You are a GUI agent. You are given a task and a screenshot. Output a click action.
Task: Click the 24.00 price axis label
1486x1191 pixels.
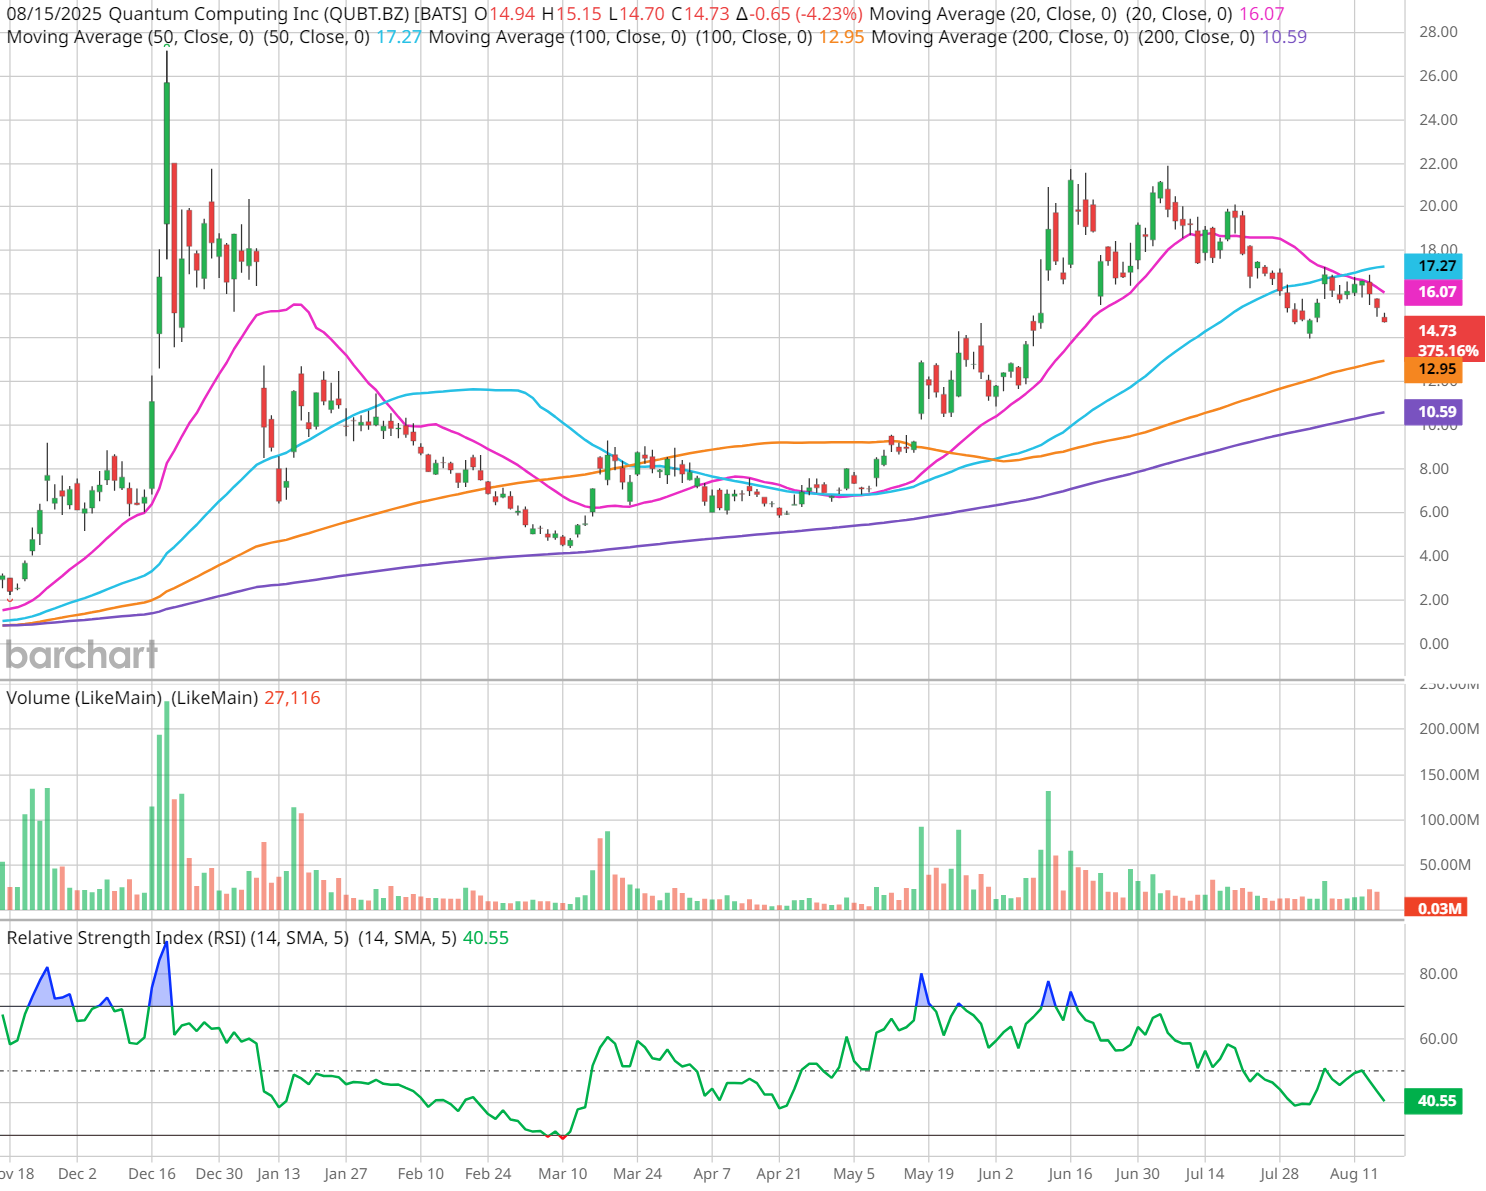pos(1438,120)
